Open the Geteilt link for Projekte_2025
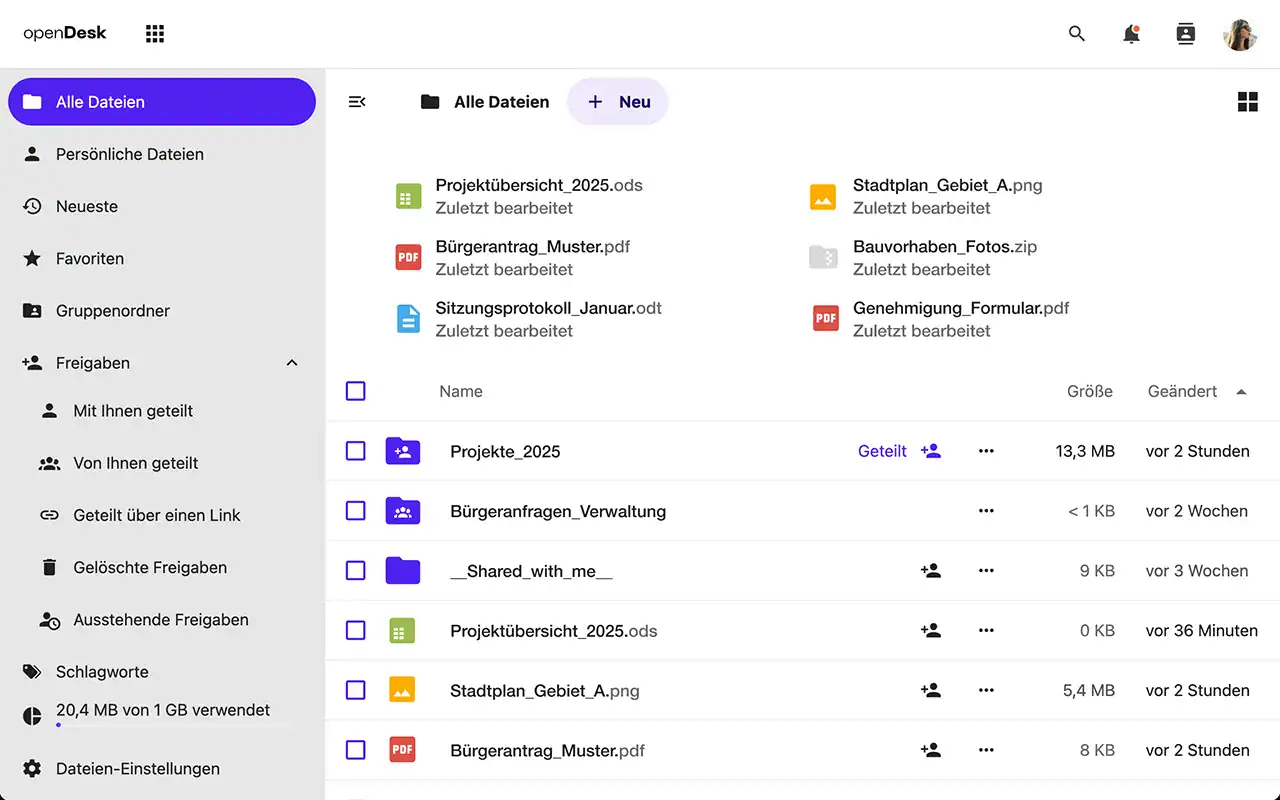Viewport: 1280px width, 800px height. (881, 451)
